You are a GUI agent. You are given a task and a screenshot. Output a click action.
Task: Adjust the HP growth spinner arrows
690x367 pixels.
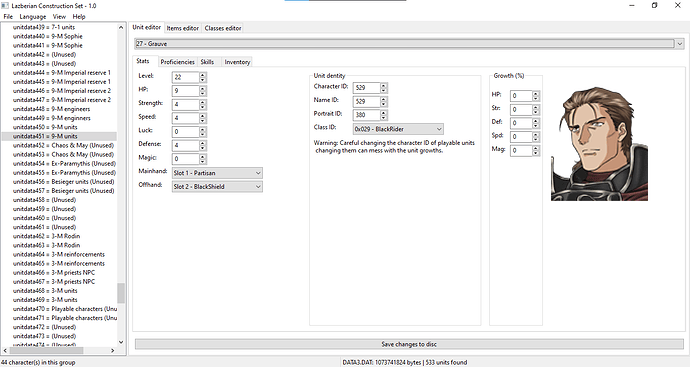coord(536,96)
